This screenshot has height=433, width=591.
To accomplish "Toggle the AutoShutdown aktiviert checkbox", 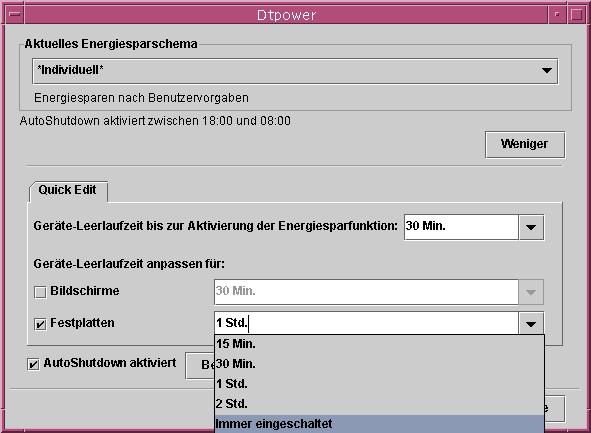I will (x=33, y=364).
